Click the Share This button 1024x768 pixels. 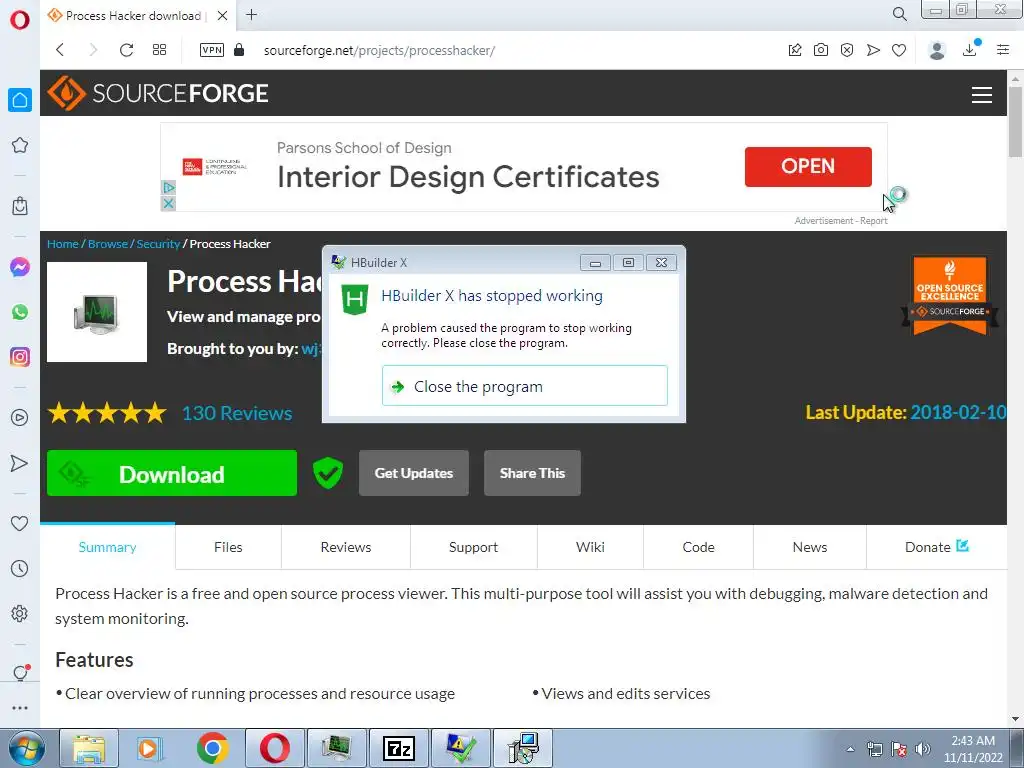coord(532,473)
